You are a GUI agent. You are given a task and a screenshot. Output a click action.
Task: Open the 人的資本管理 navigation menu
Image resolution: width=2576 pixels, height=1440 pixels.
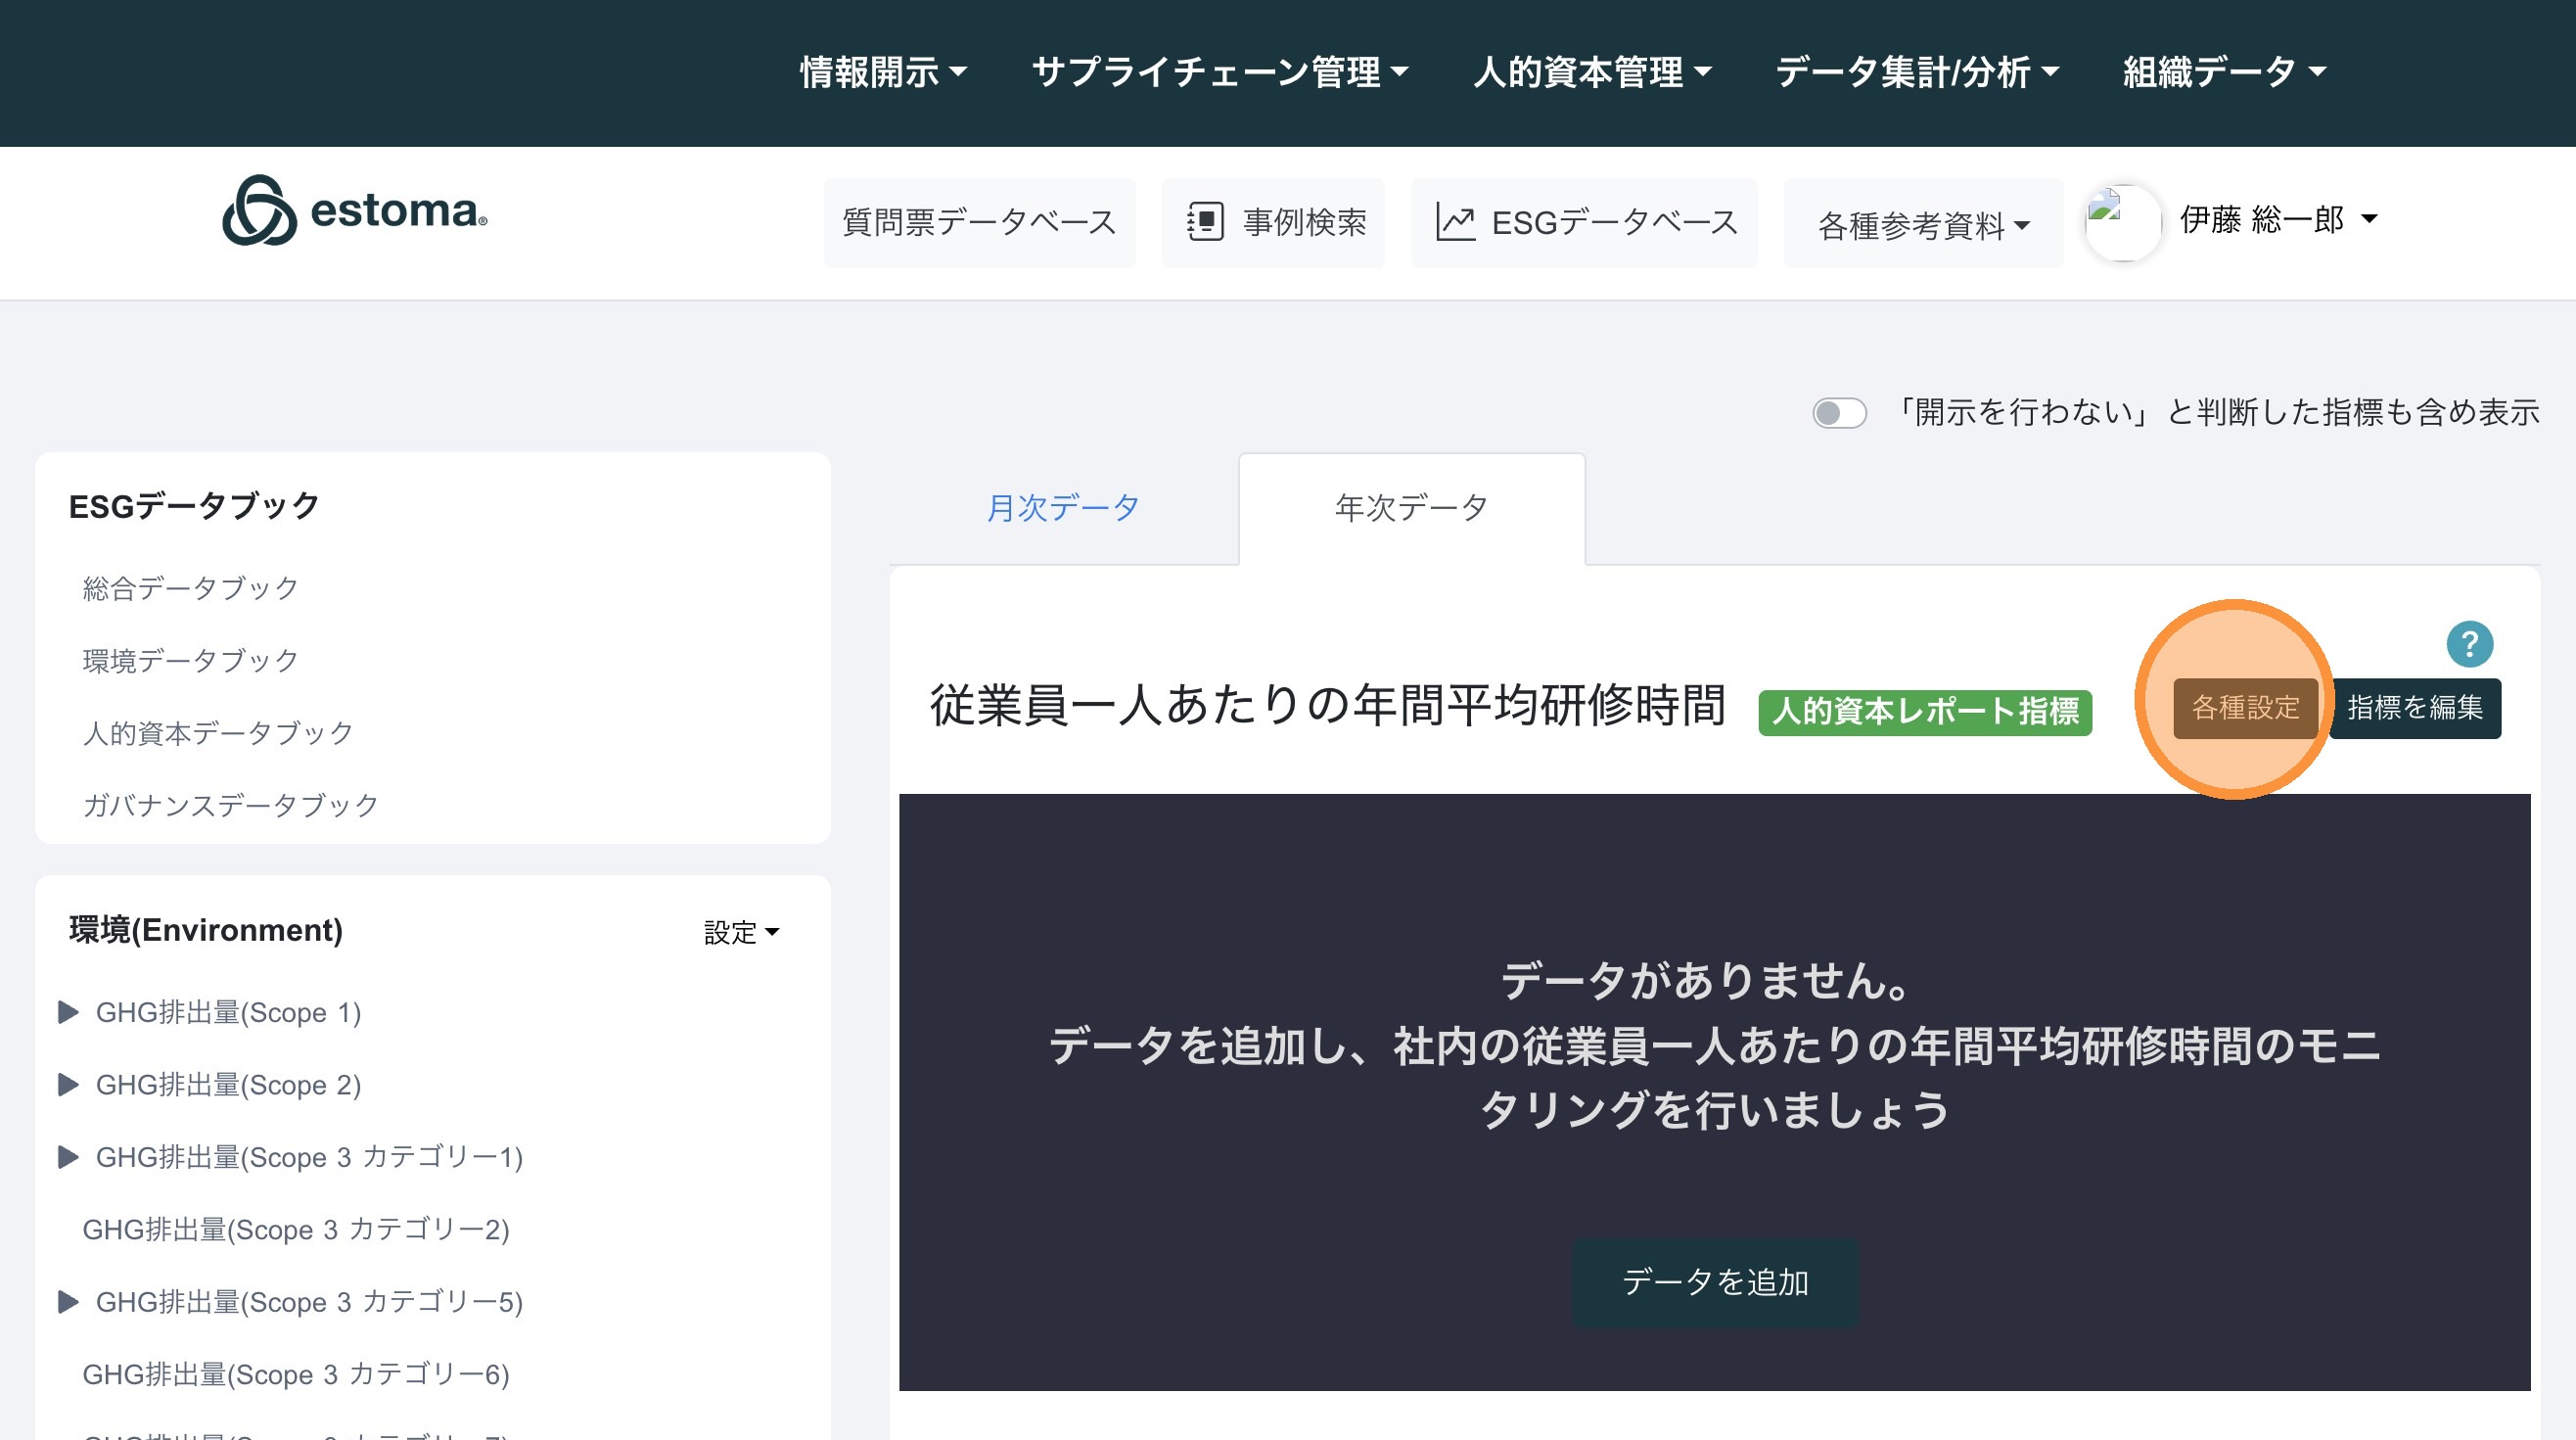(x=1592, y=72)
